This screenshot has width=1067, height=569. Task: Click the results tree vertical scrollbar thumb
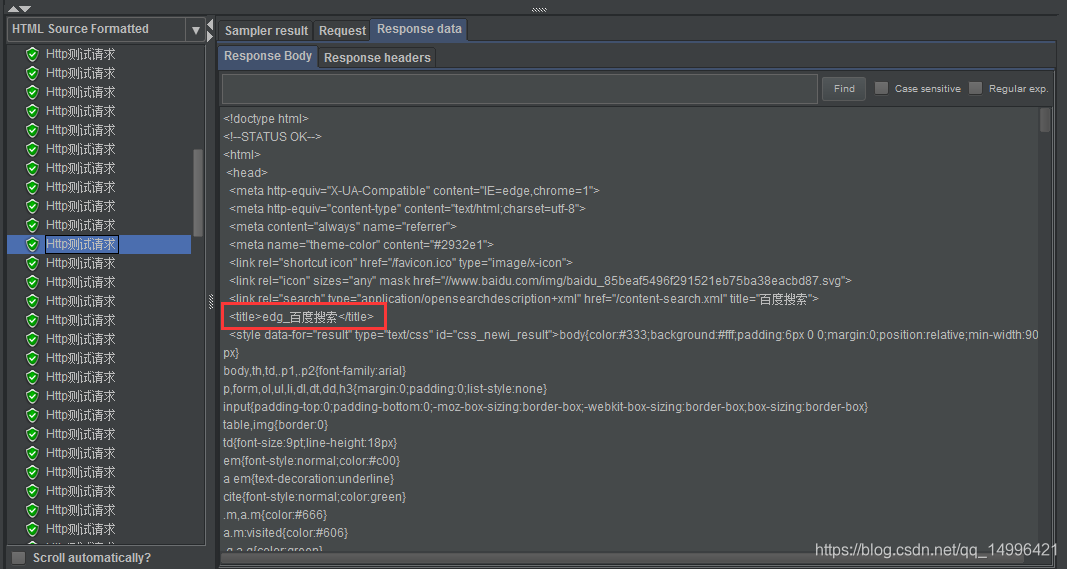(x=198, y=193)
